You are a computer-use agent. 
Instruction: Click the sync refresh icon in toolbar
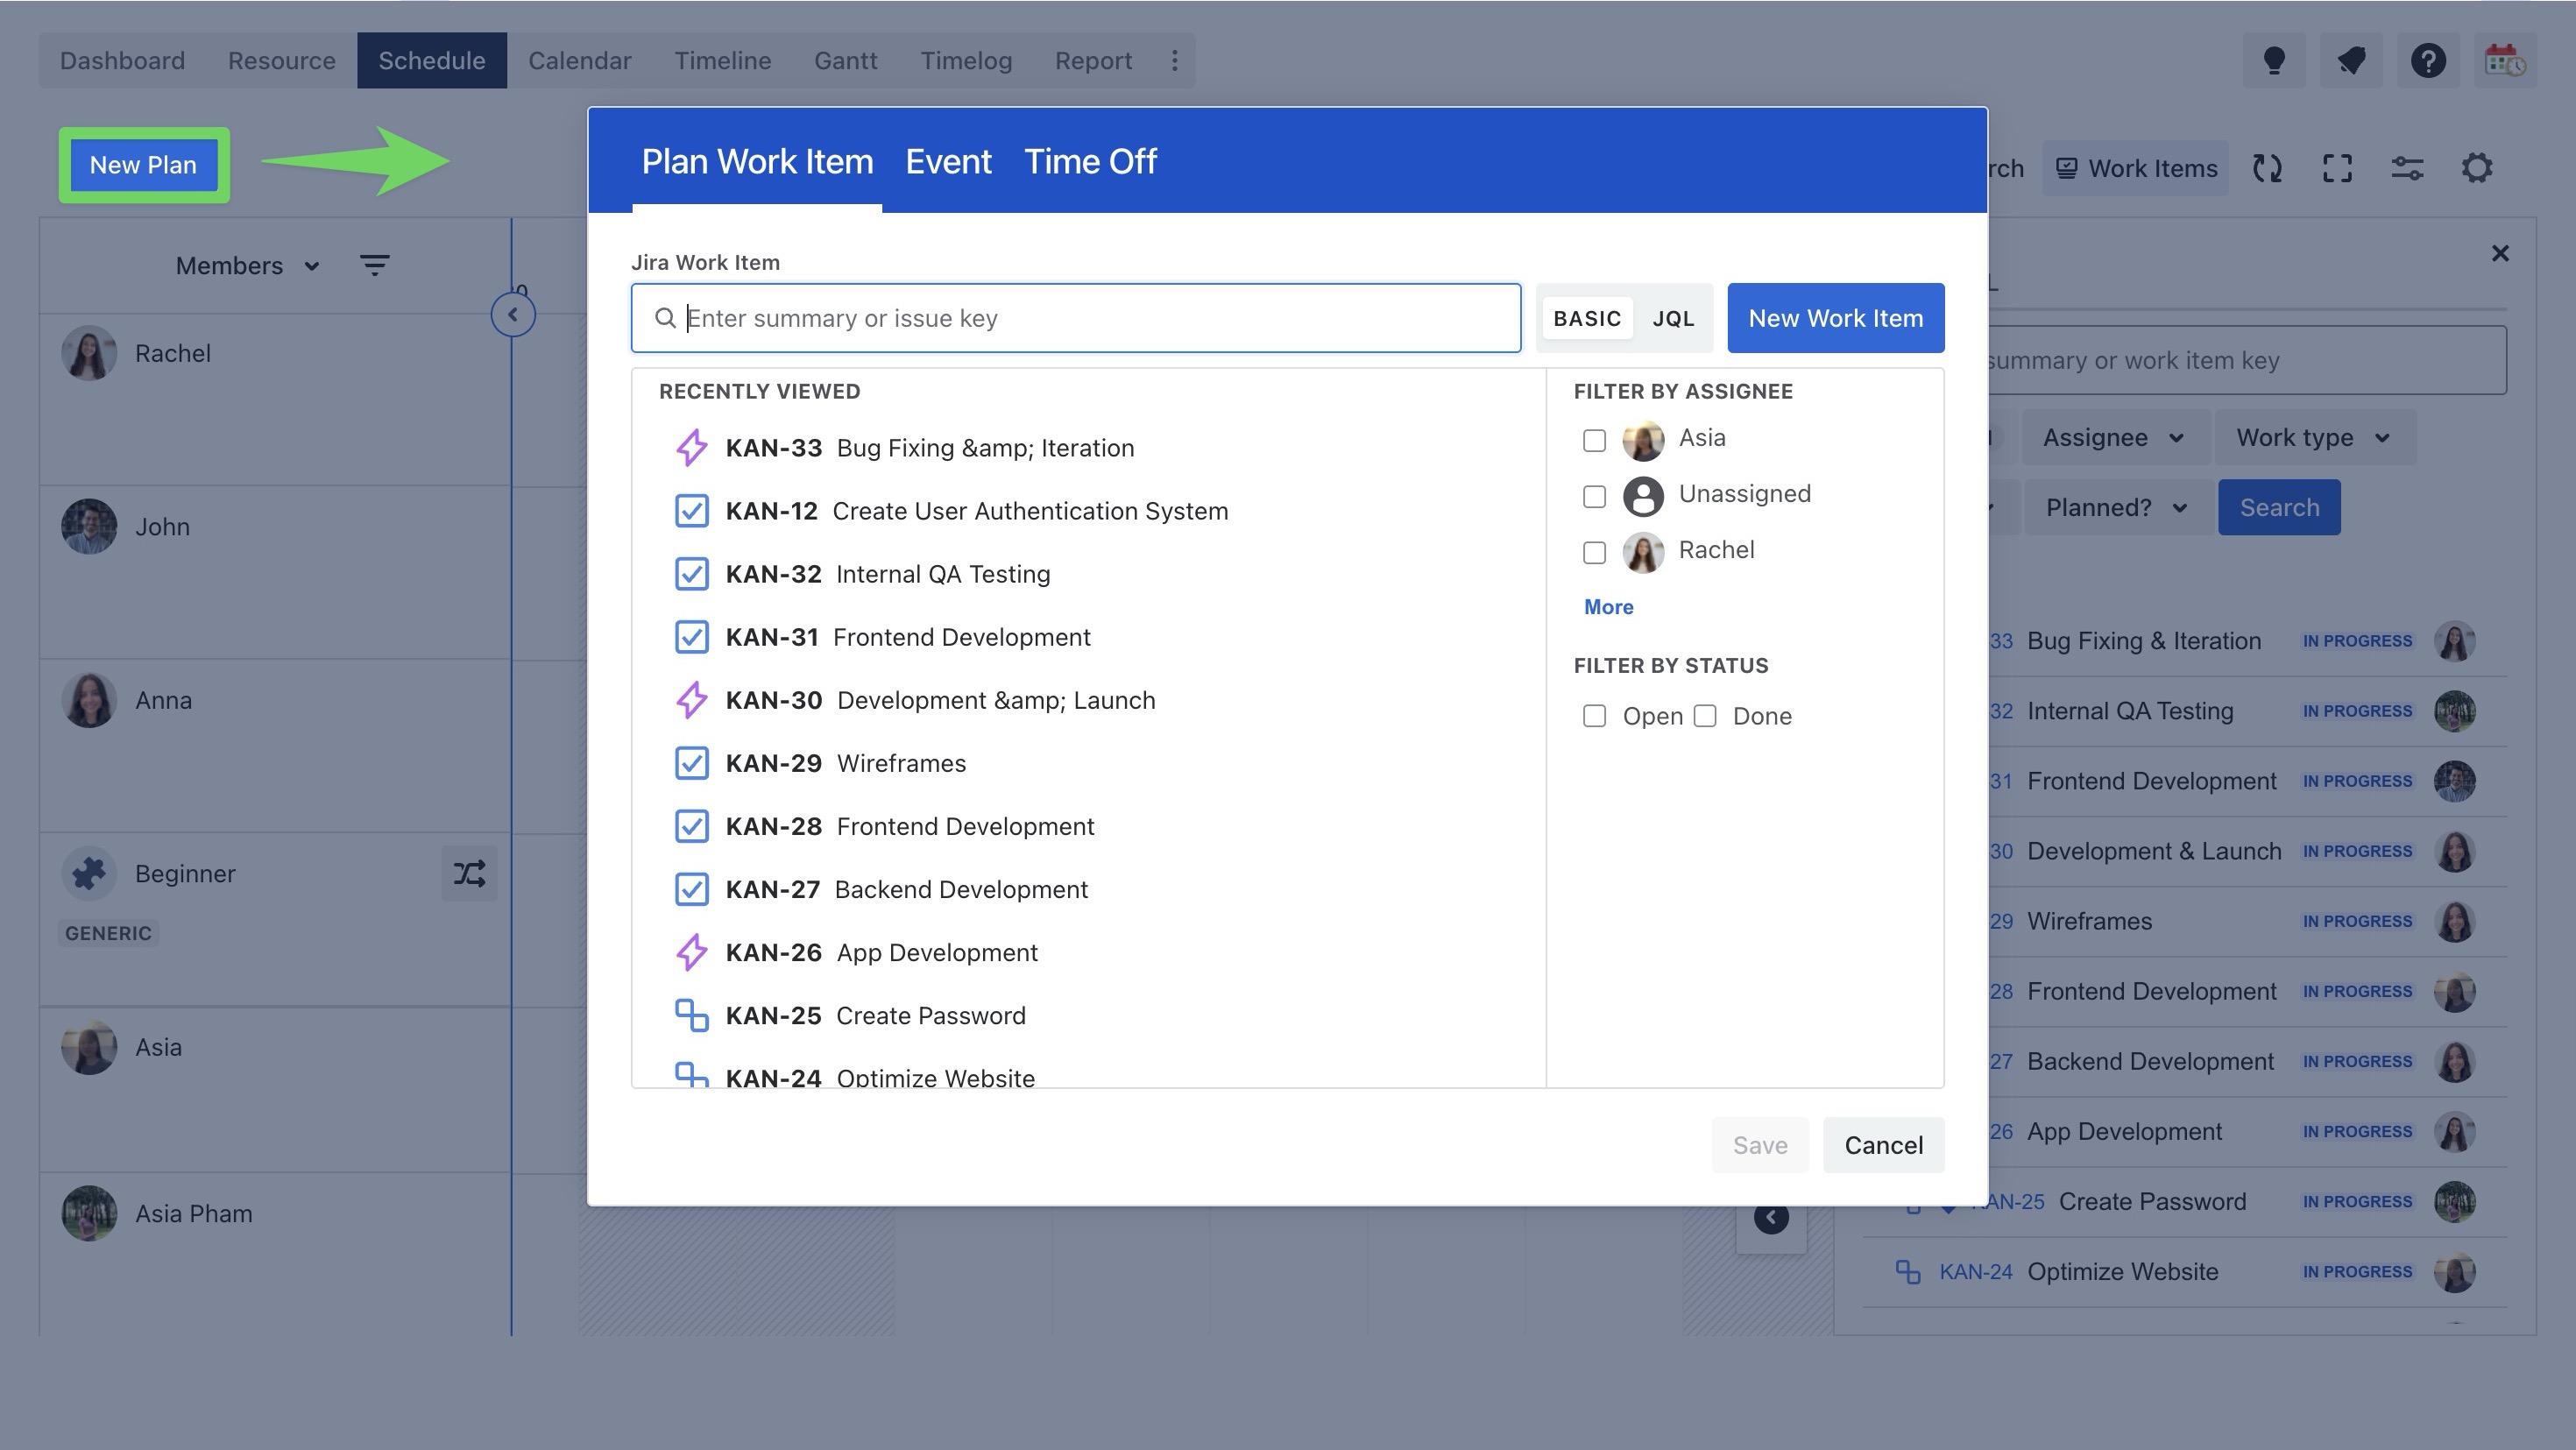pyautogui.click(x=2267, y=168)
